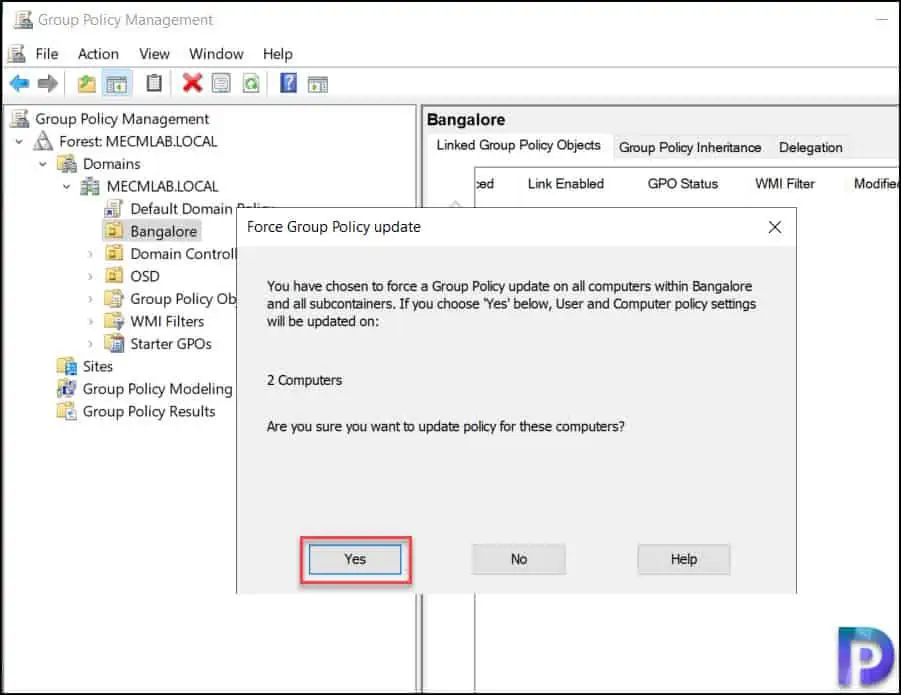Click the Default Domain Policy icon

(x=114, y=208)
